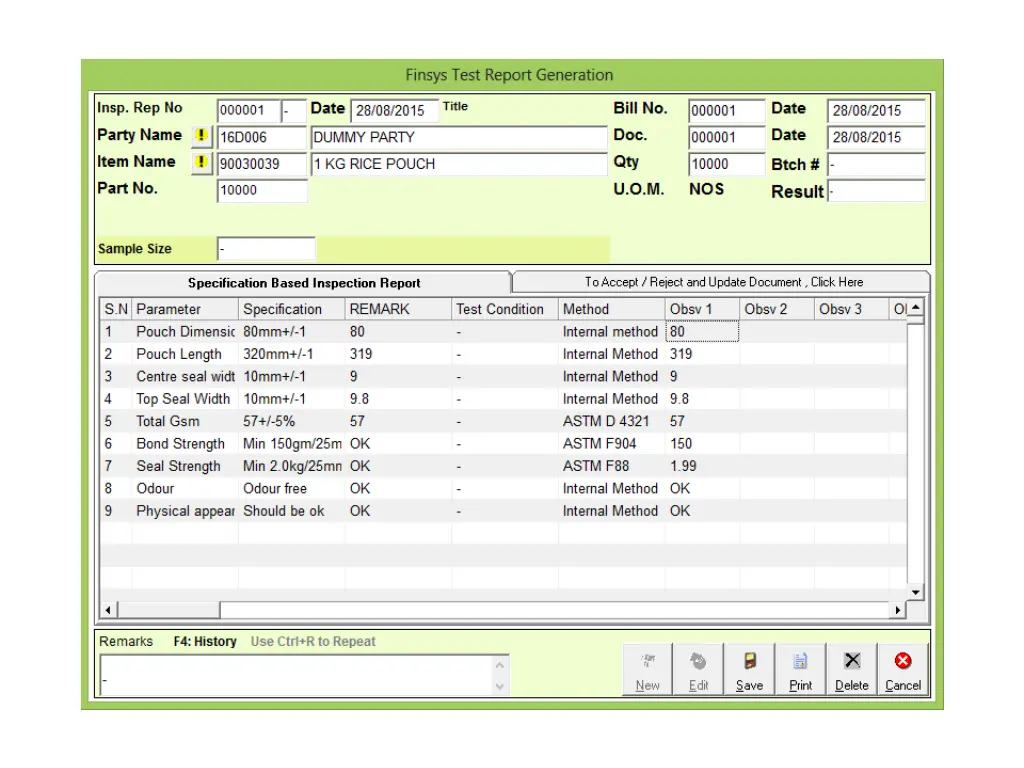This screenshot has height=768, width=1024.
Task: Click the item code field 90030039
Action: click(x=261, y=164)
